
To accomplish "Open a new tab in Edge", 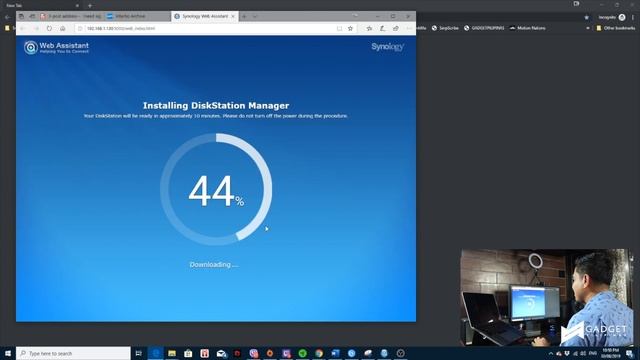I will (244, 16).
